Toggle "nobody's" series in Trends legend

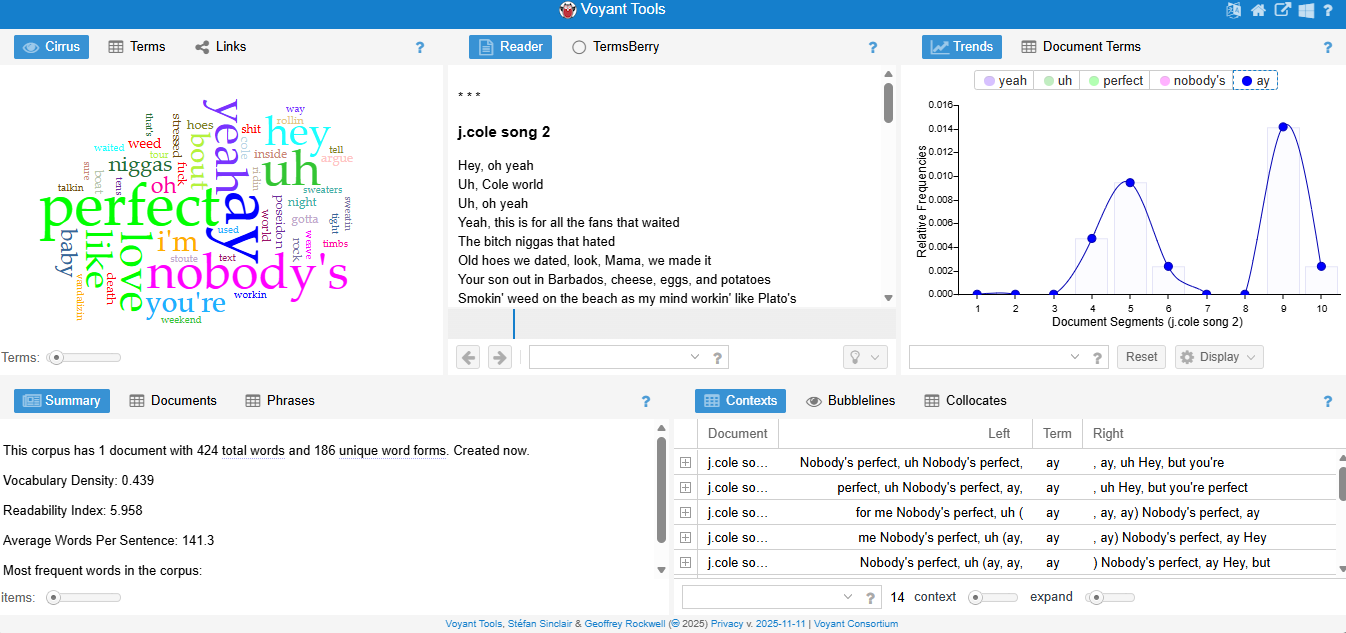[1191, 81]
